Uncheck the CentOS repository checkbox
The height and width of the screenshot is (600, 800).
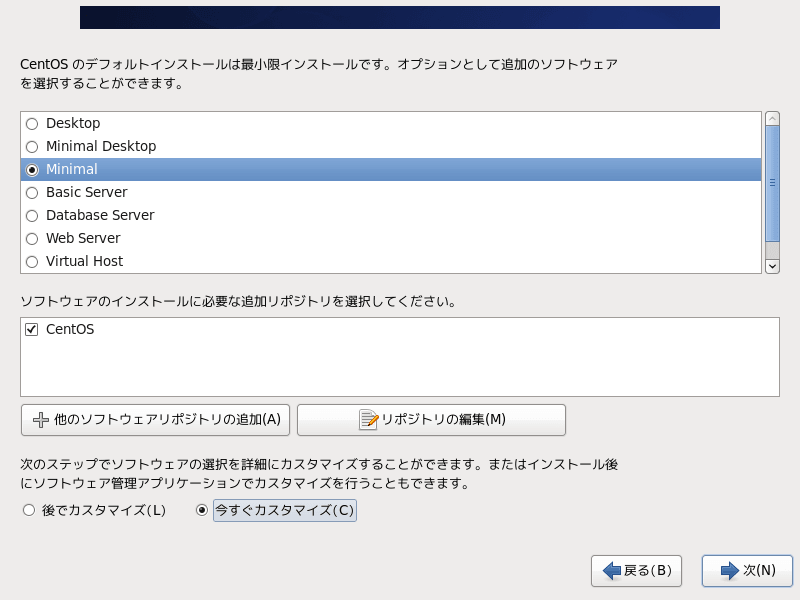click(31, 327)
